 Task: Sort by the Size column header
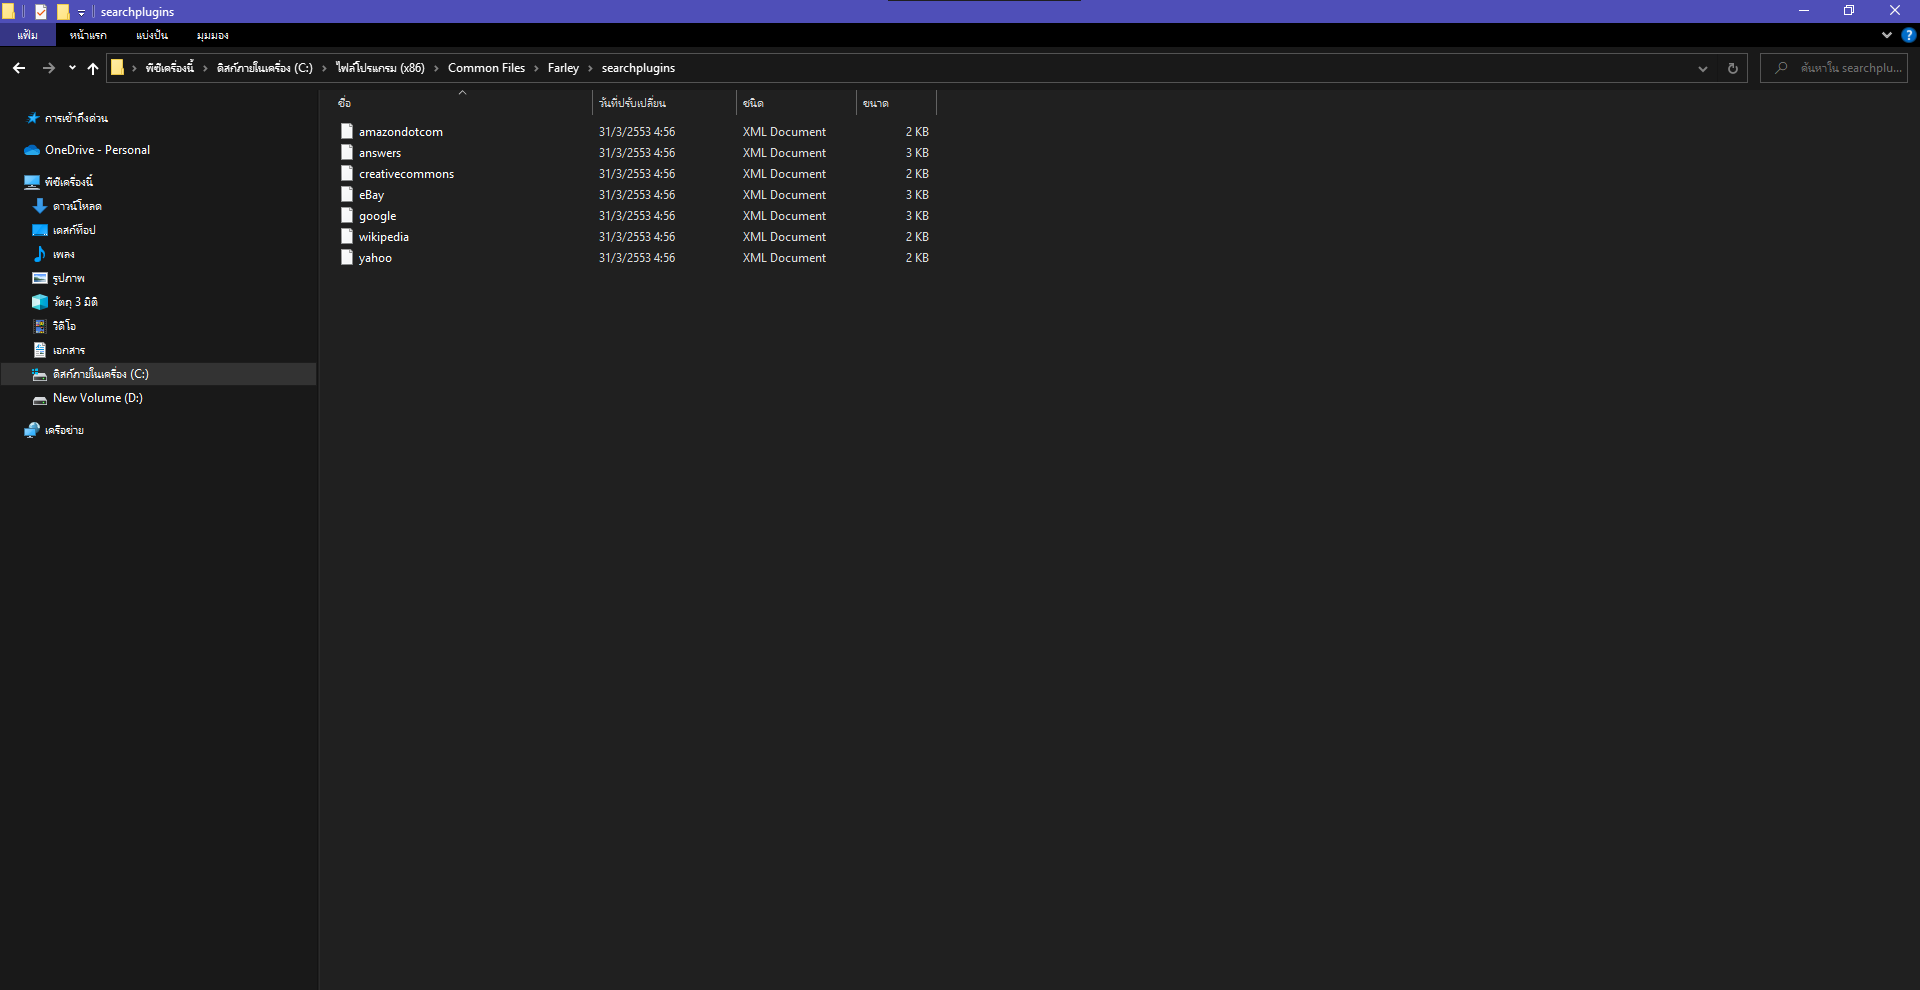[x=896, y=103]
